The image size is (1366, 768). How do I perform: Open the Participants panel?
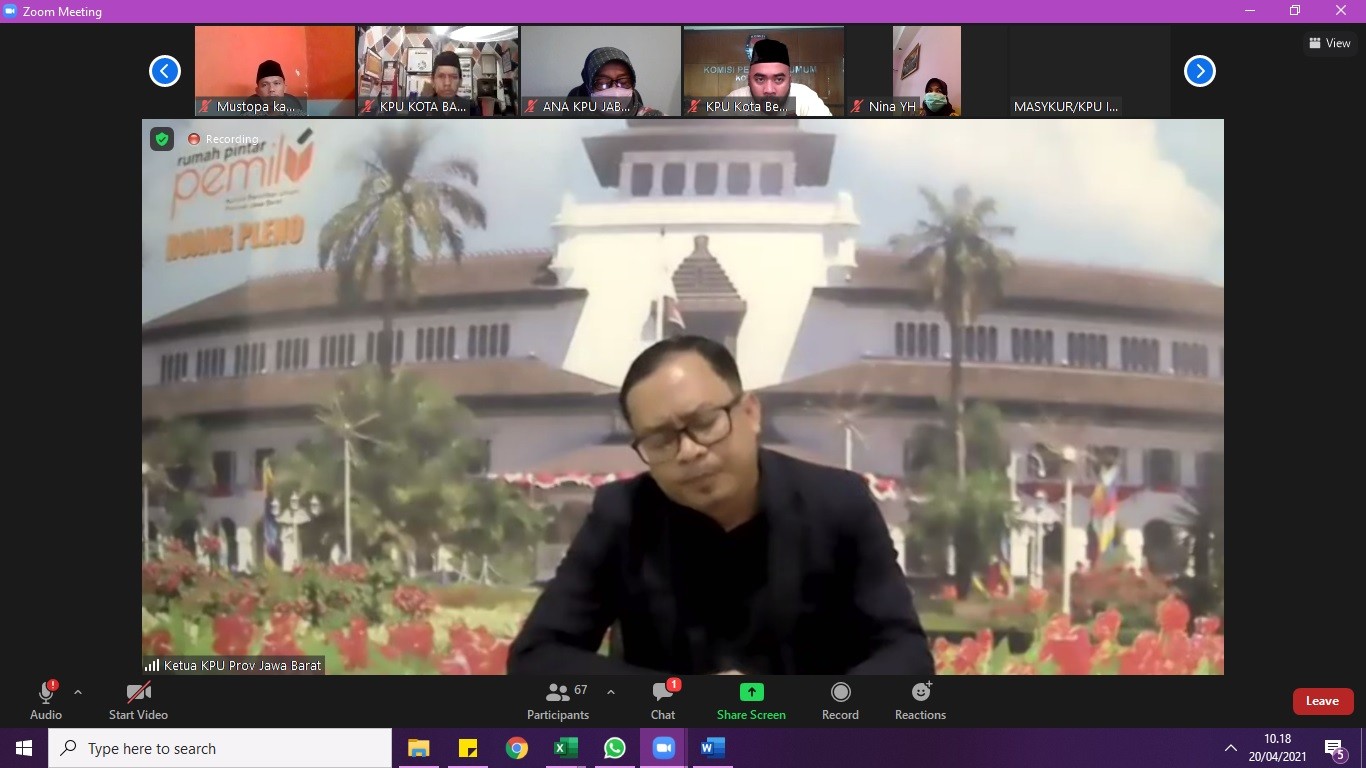558,701
